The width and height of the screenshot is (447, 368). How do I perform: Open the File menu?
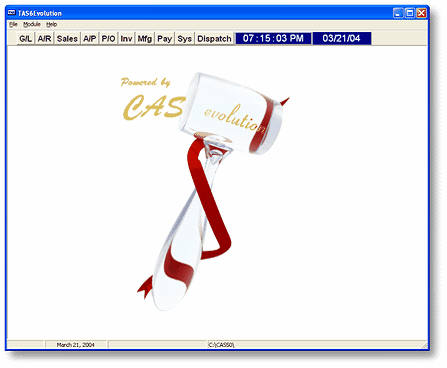pos(13,24)
